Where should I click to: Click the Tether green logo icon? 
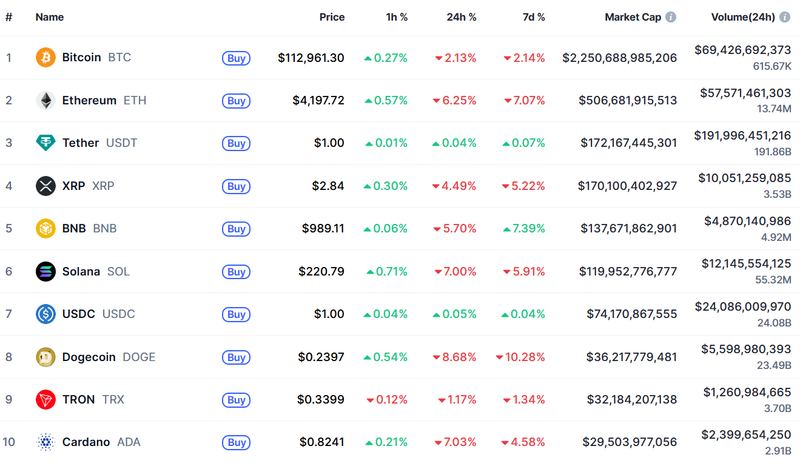(x=45, y=143)
